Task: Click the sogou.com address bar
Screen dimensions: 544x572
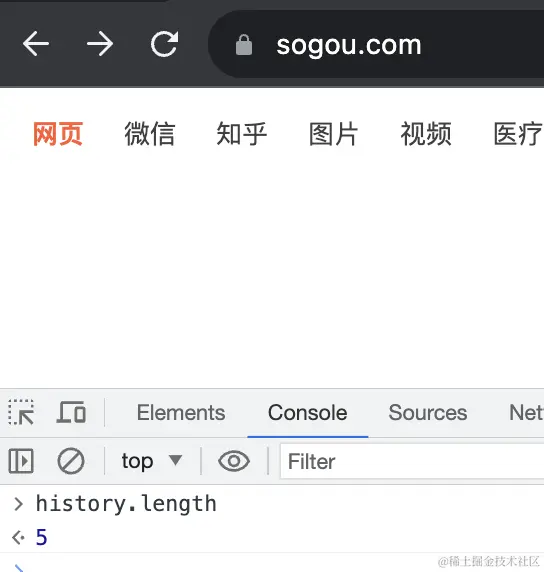Action: pos(376,44)
